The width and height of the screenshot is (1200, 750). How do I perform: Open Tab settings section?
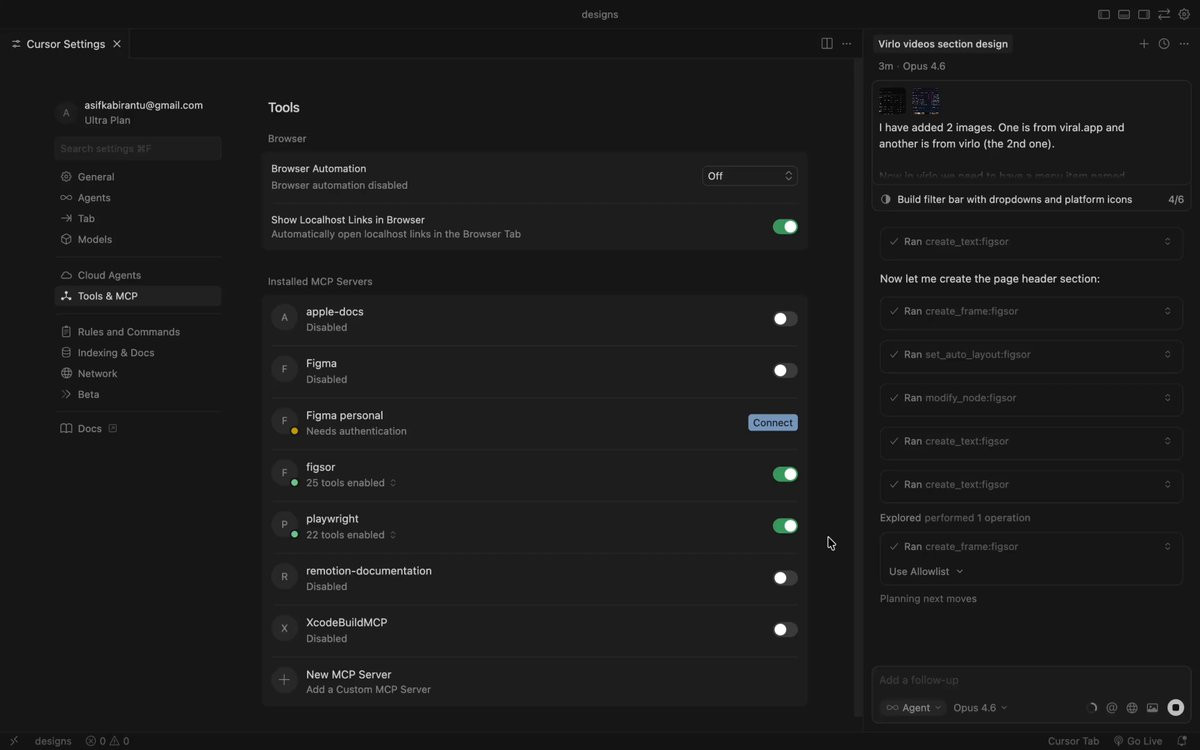point(138,219)
